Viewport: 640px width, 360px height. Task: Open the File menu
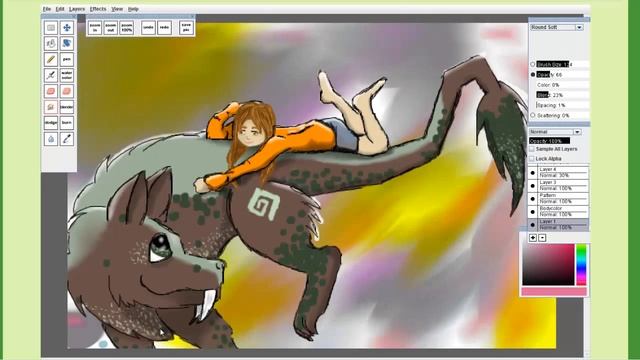[x=47, y=9]
